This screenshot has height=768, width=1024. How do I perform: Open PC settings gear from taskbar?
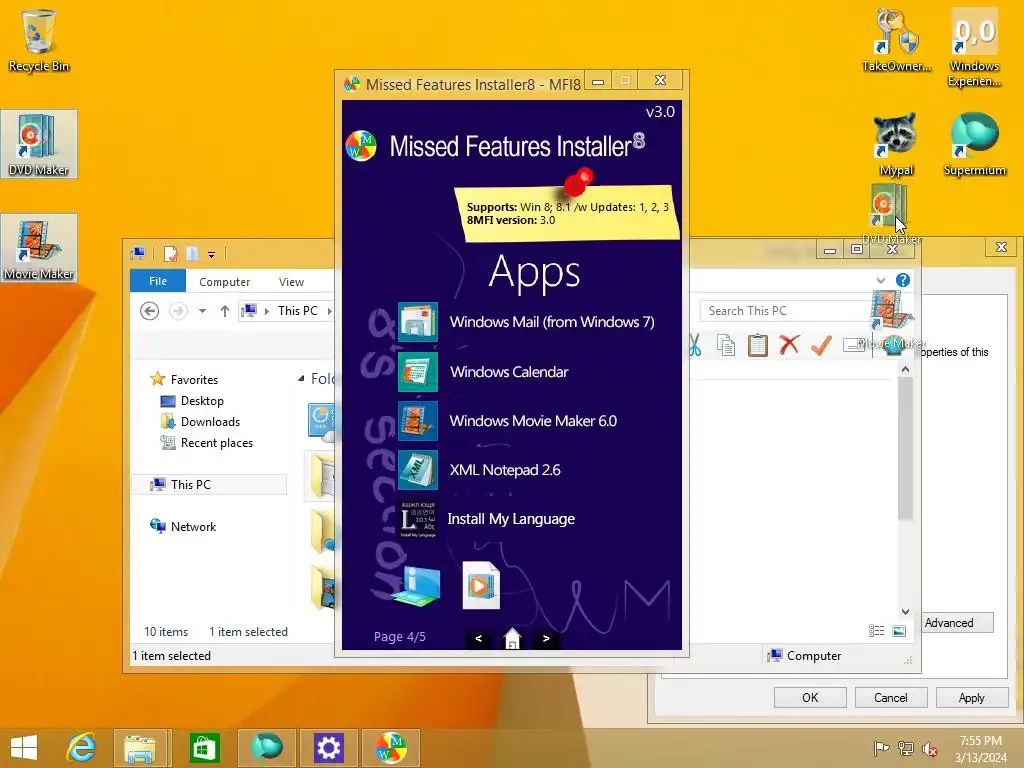[328, 748]
